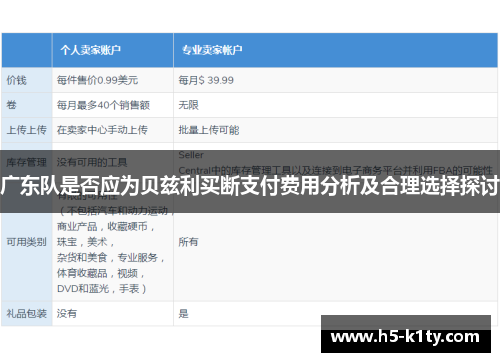The height and width of the screenshot is (362, 500).
Task: Click the 礼品包装 row label
Action: pos(26,314)
